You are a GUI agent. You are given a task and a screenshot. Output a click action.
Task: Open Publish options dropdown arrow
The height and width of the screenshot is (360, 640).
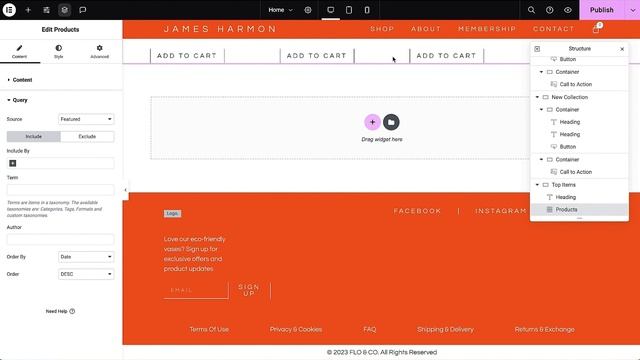tap(633, 10)
